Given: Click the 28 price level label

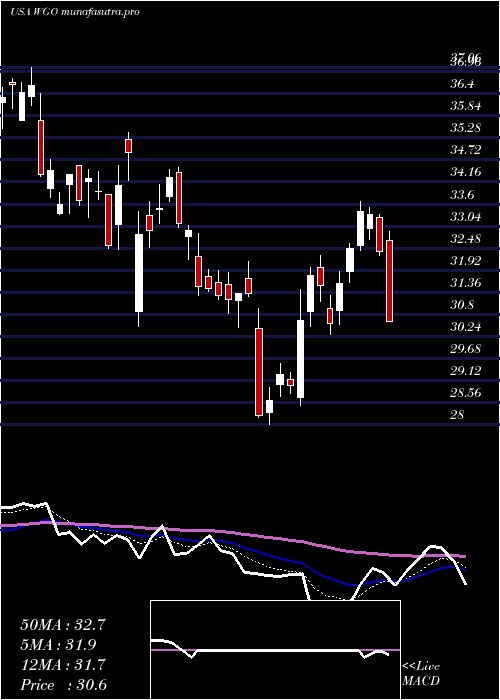Looking at the screenshot, I should 457,414.
